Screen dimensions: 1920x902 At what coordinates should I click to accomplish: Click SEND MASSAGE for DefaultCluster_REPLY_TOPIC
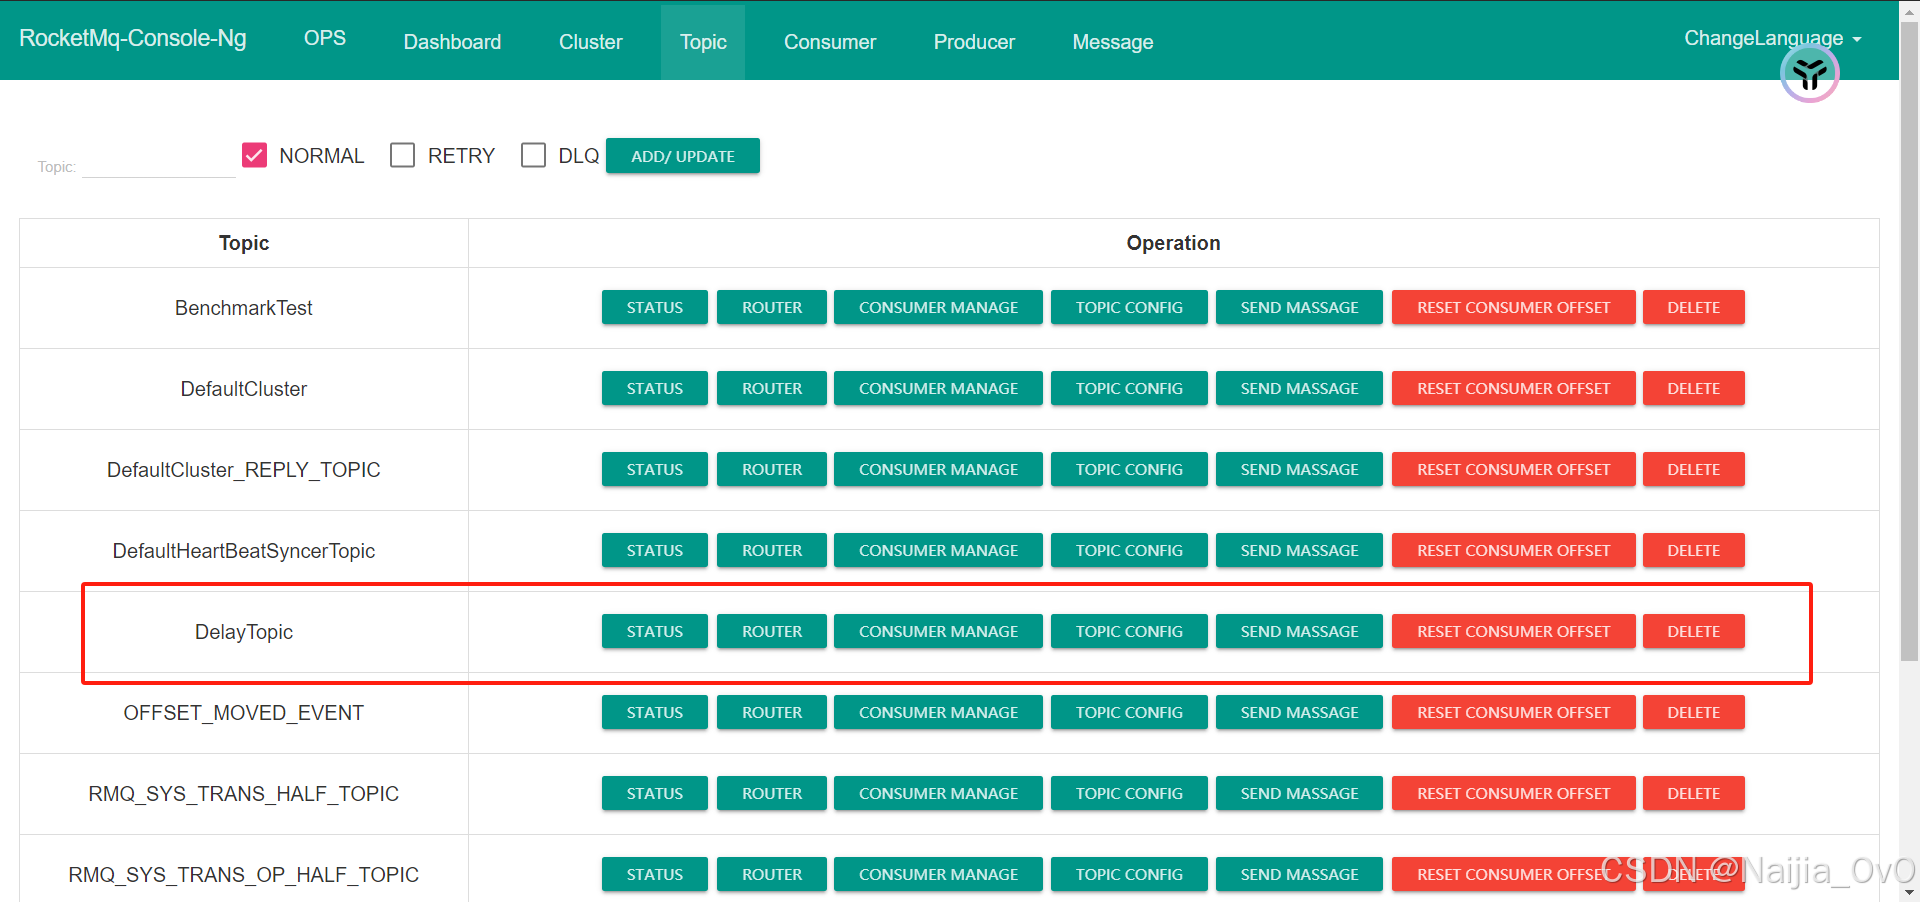coord(1299,469)
